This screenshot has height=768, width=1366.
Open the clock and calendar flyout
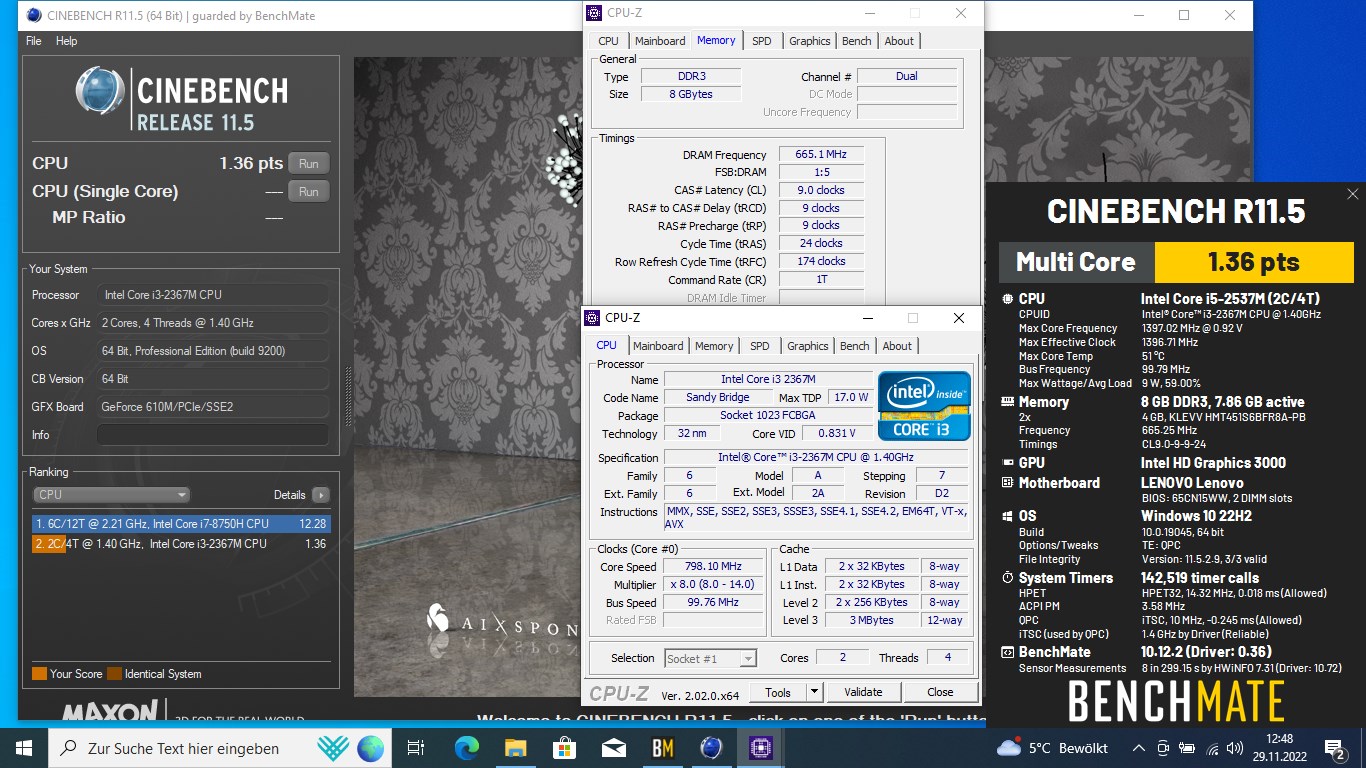pos(1280,748)
